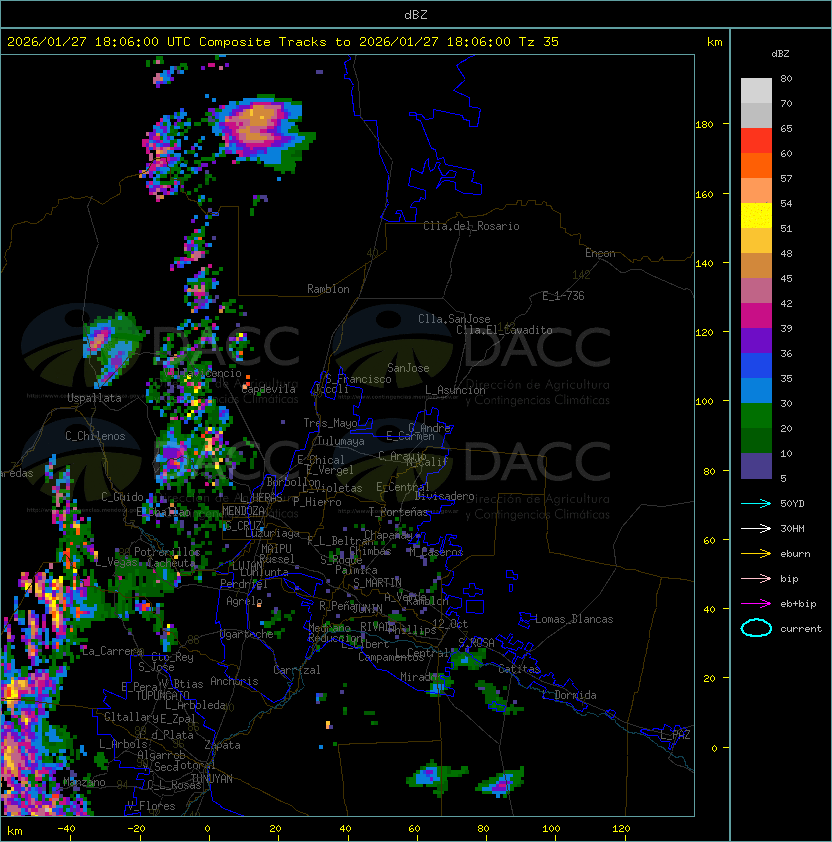The height and width of the screenshot is (842, 832).
Task: Click the 'Capdevila' map label
Action: (269, 389)
